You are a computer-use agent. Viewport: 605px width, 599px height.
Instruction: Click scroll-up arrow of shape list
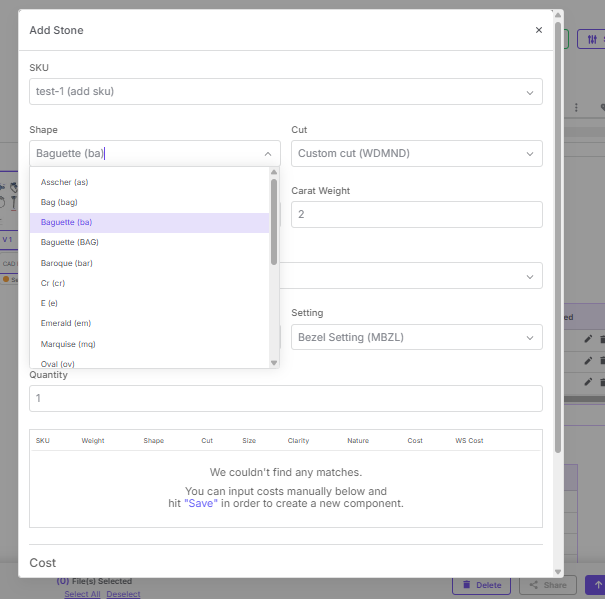click(274, 173)
